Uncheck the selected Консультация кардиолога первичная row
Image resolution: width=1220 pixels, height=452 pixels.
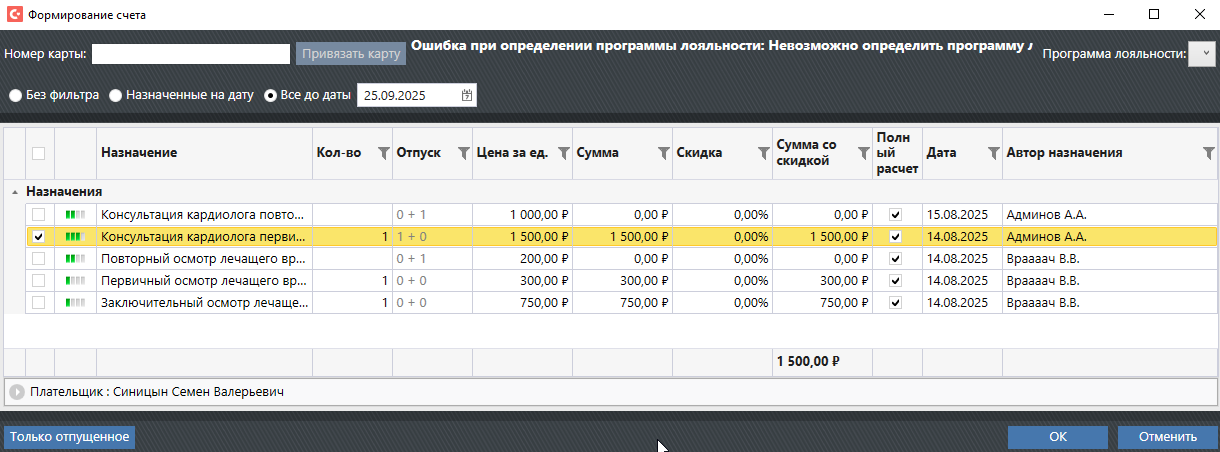point(39,237)
